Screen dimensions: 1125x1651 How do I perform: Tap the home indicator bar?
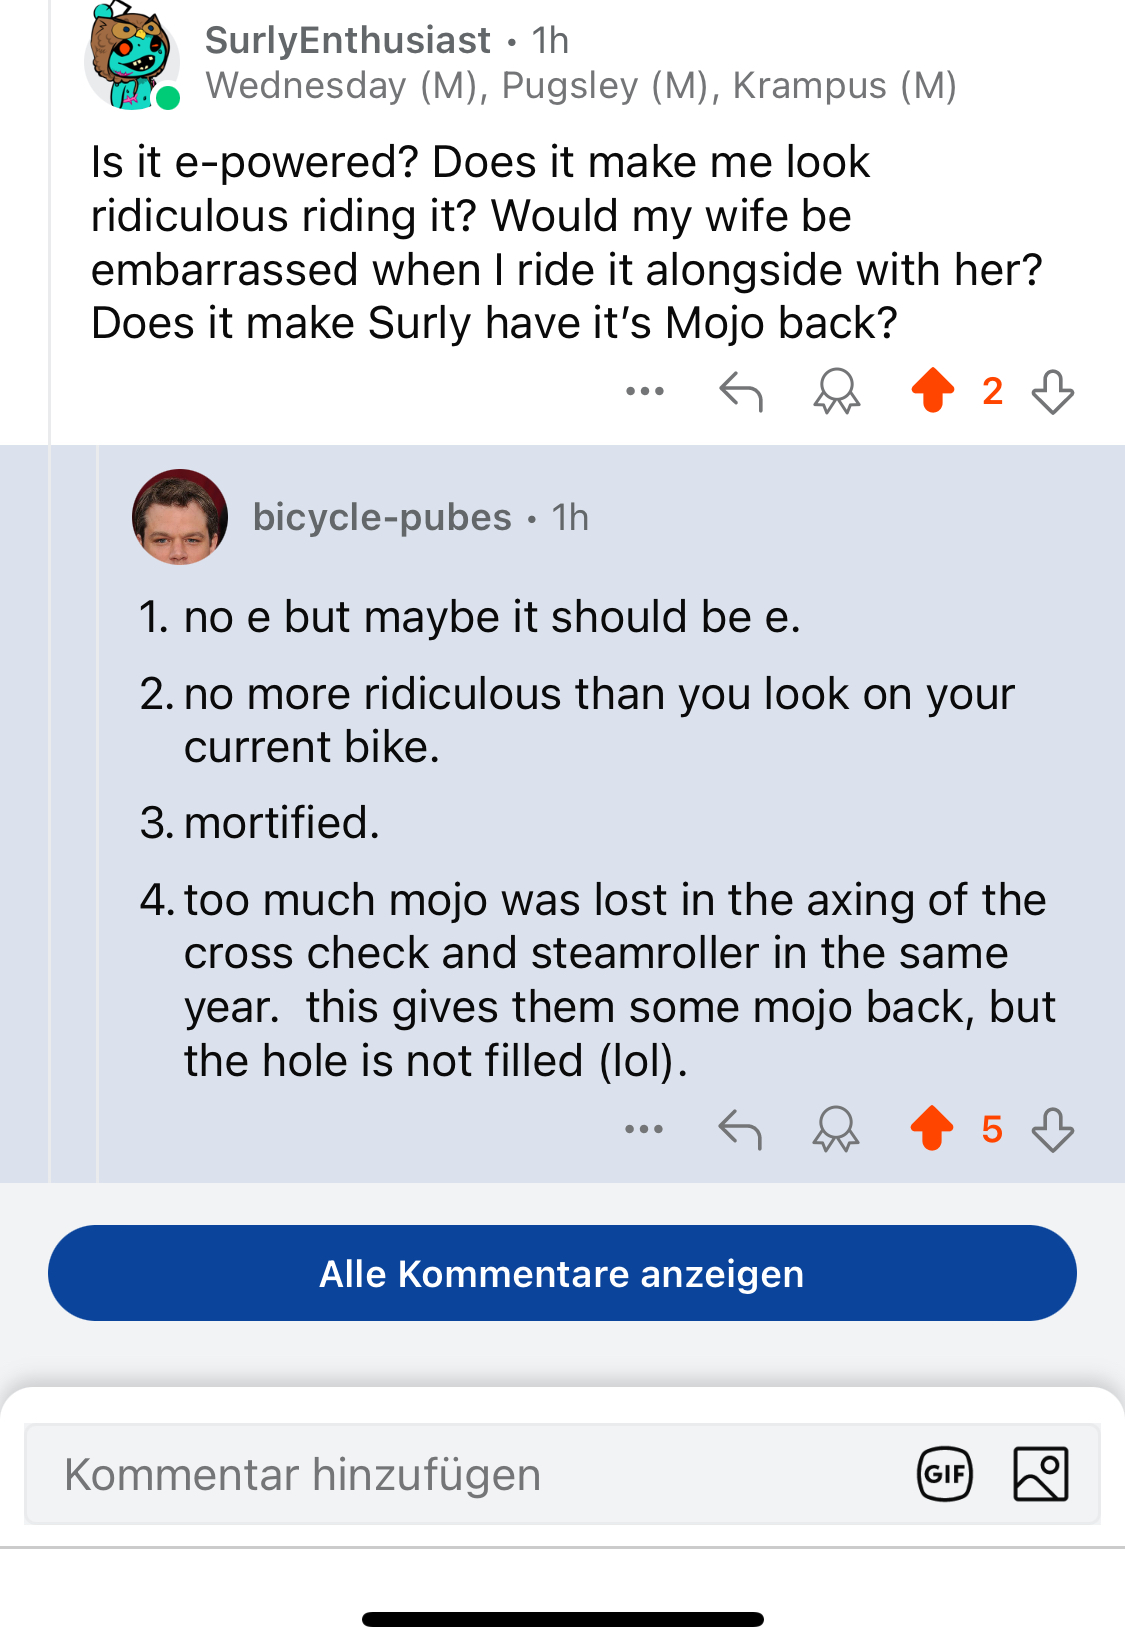click(562, 1619)
